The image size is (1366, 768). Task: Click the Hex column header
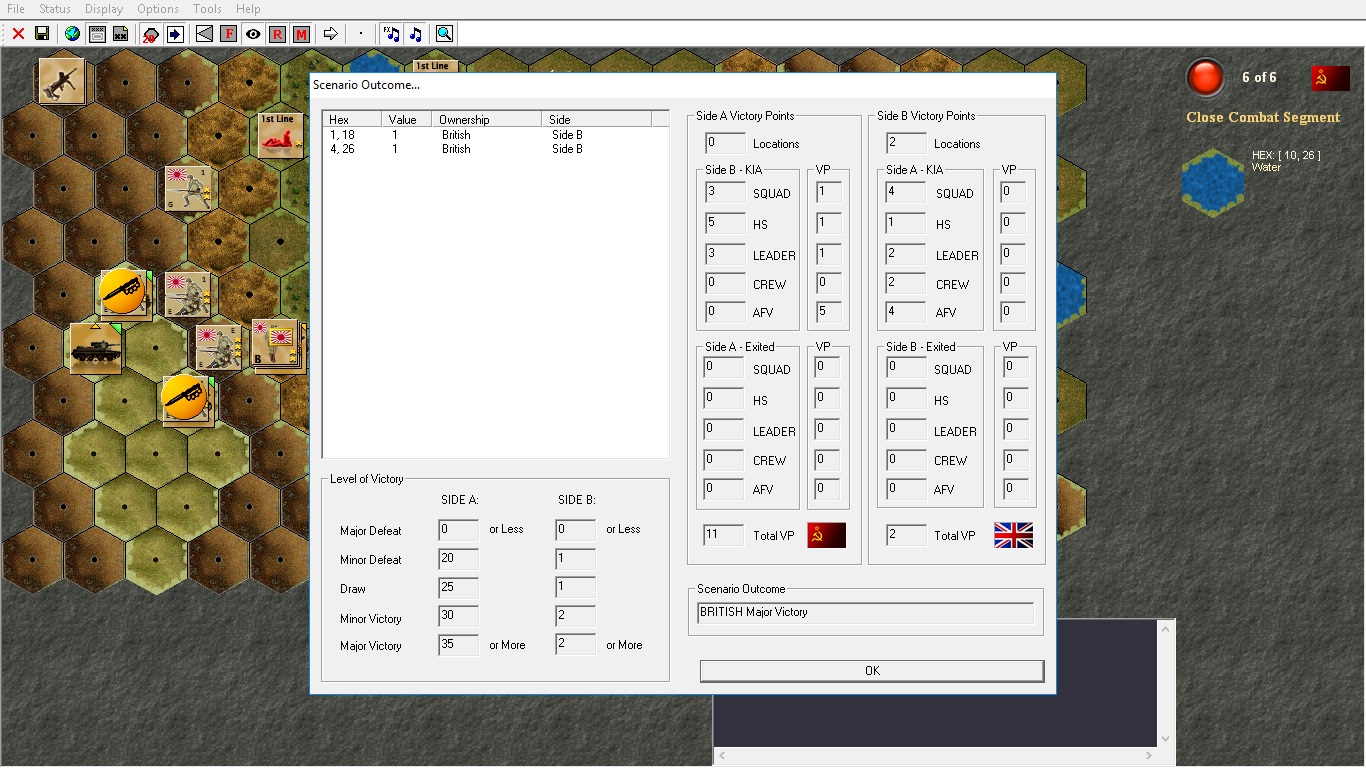[351, 120]
